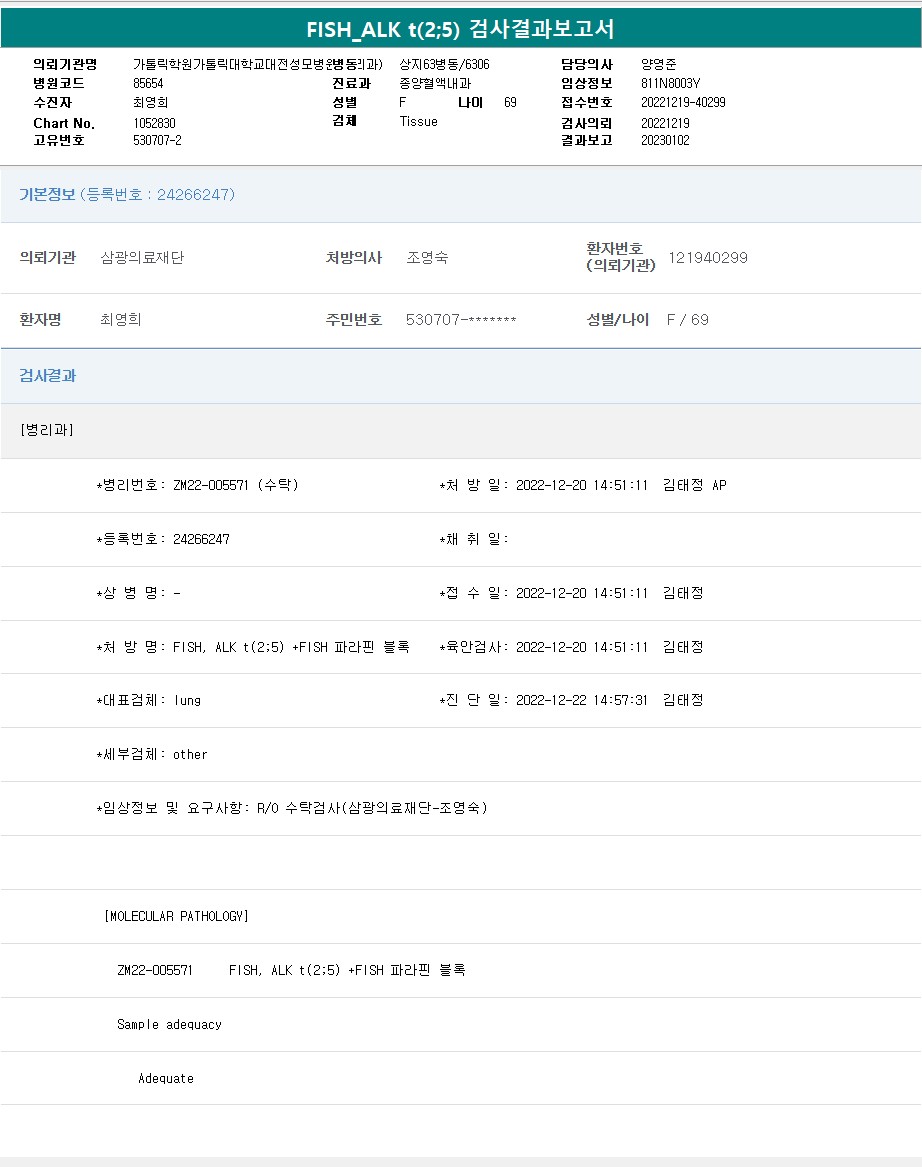Select 성별/나이 value 'F / 69'
The width and height of the screenshot is (922, 1167).
tap(688, 319)
